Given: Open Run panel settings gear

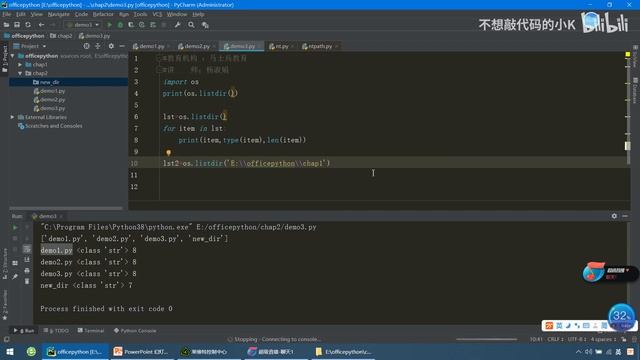Looking at the screenshot, I should tap(614, 216).
